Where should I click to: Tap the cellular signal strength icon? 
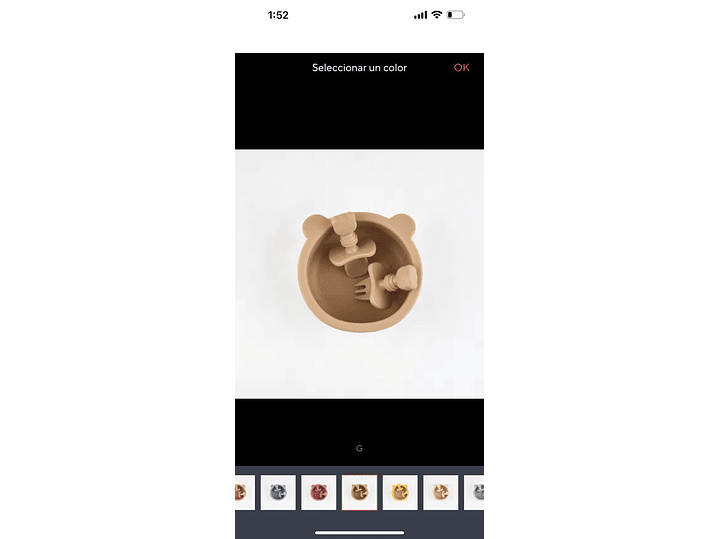[420, 15]
